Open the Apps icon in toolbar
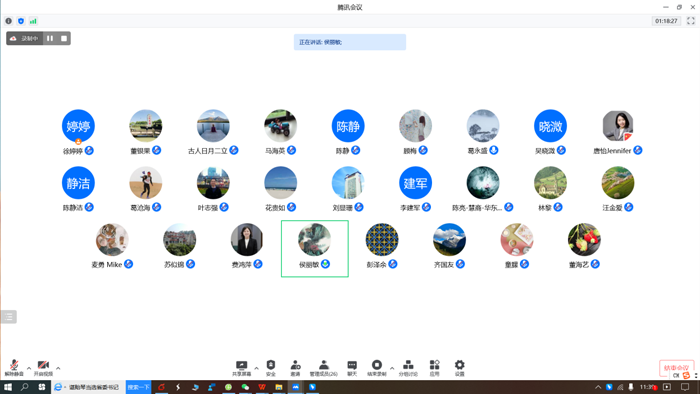Image resolution: width=700 pixels, height=394 pixels. [434, 368]
